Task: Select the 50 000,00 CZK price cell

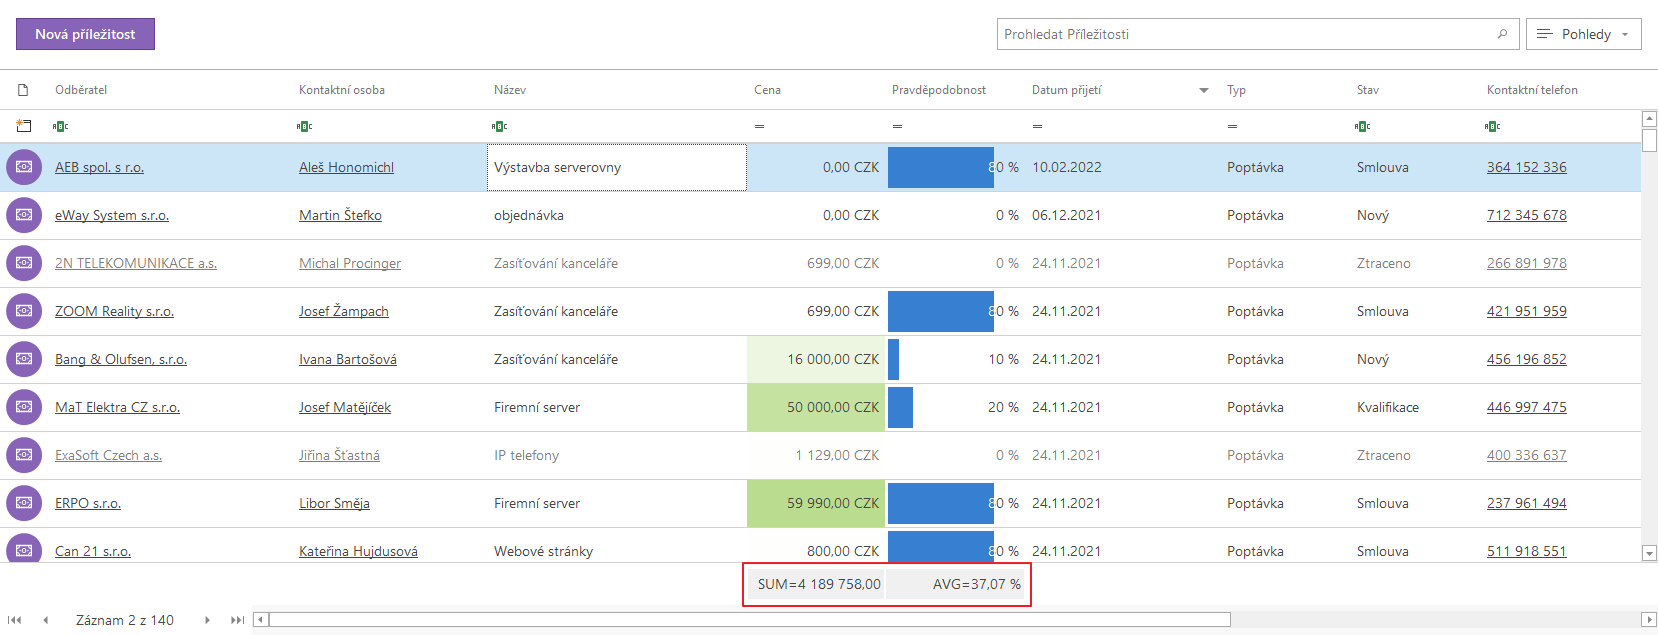Action: (816, 407)
